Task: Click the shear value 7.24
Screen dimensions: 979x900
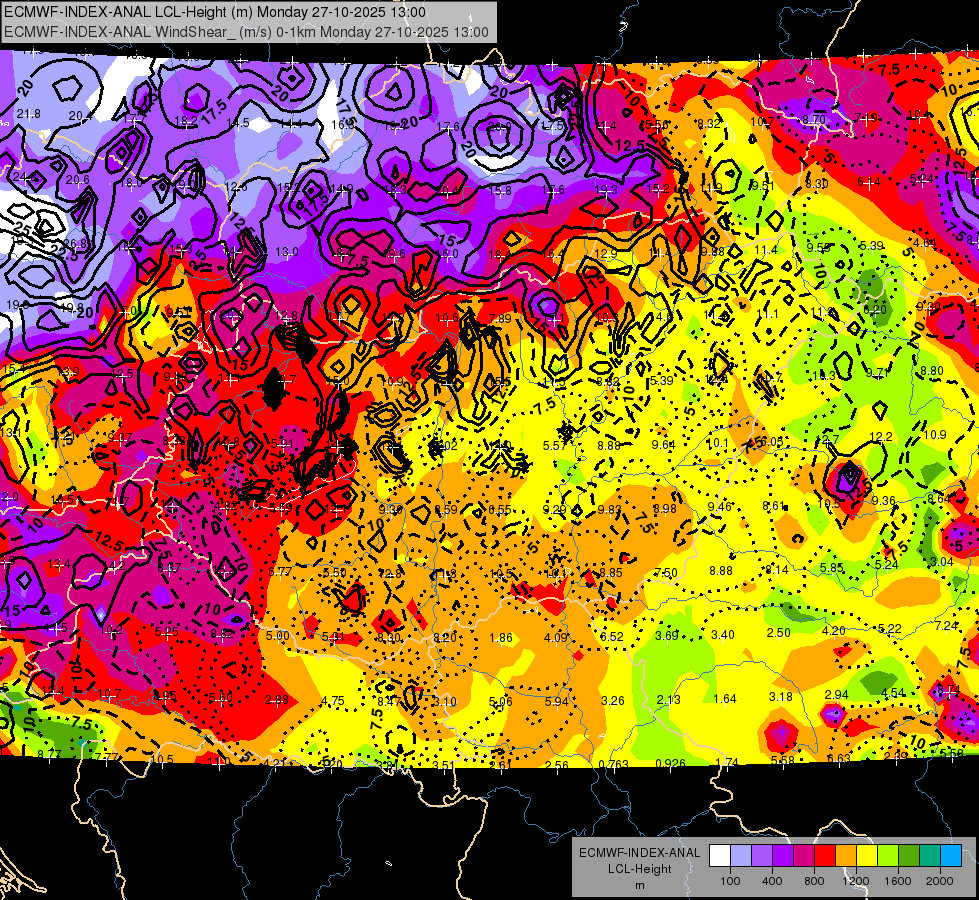Action: tap(946, 625)
